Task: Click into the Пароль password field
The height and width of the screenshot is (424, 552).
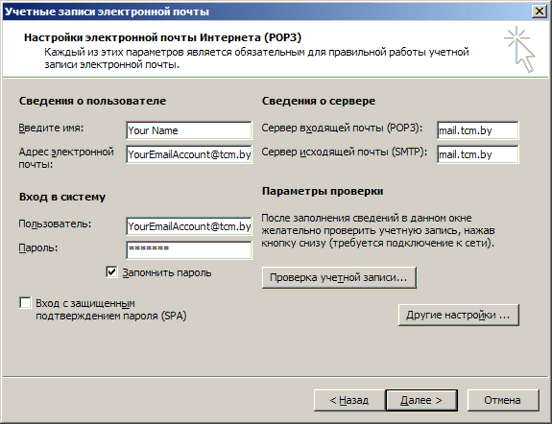Action: pyautogui.click(x=189, y=250)
